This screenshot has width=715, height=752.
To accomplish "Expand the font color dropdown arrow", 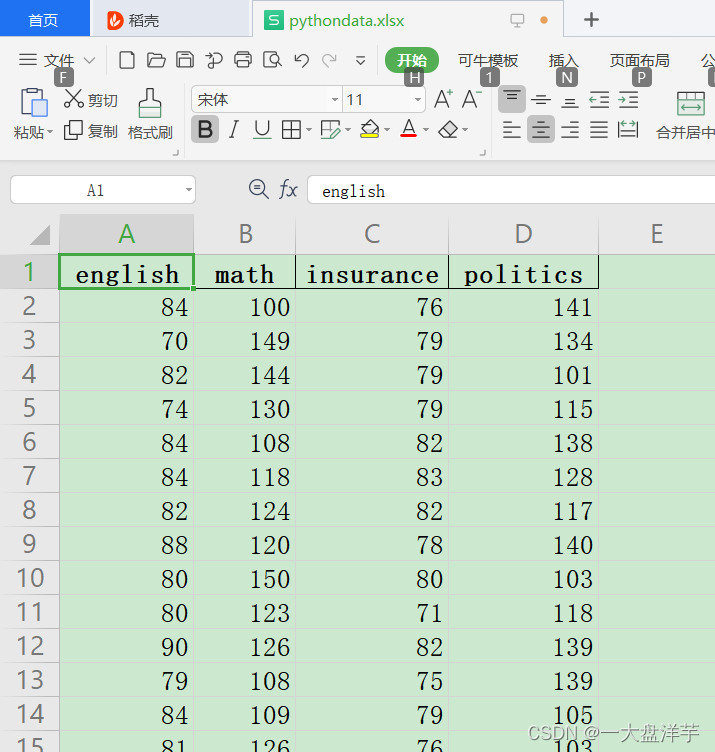I will pyautogui.click(x=426, y=130).
